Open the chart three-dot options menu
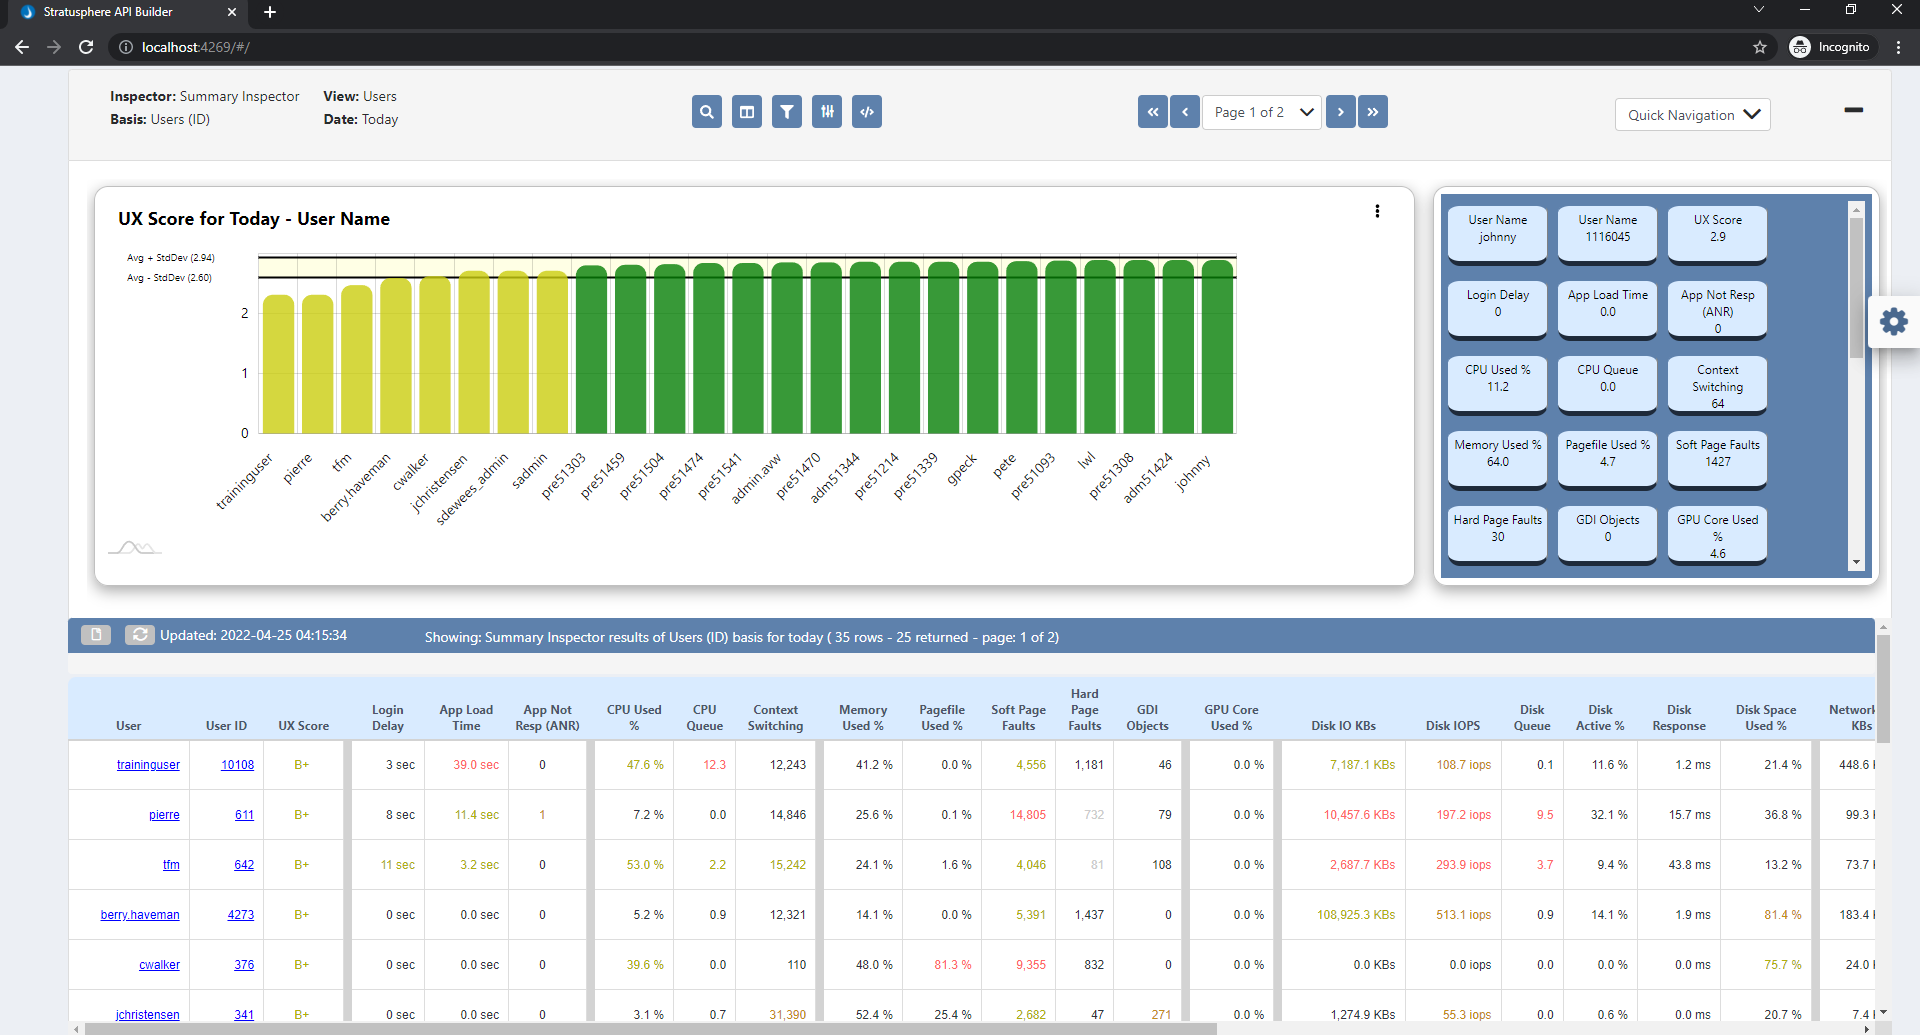This screenshot has height=1035, width=1920. tap(1377, 211)
